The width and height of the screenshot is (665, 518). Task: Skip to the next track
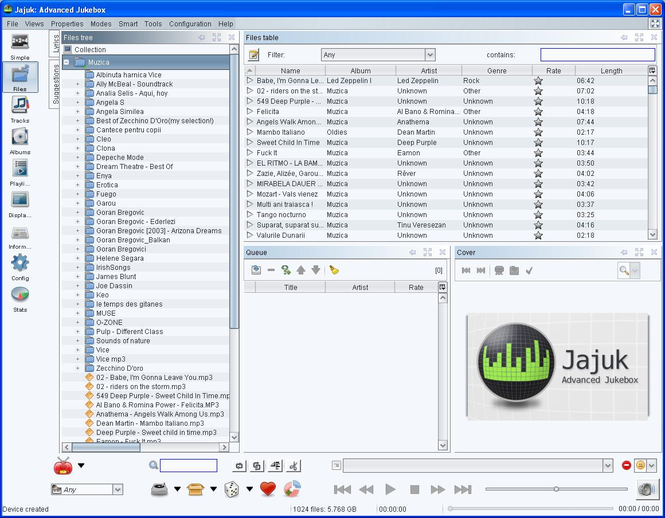point(463,490)
